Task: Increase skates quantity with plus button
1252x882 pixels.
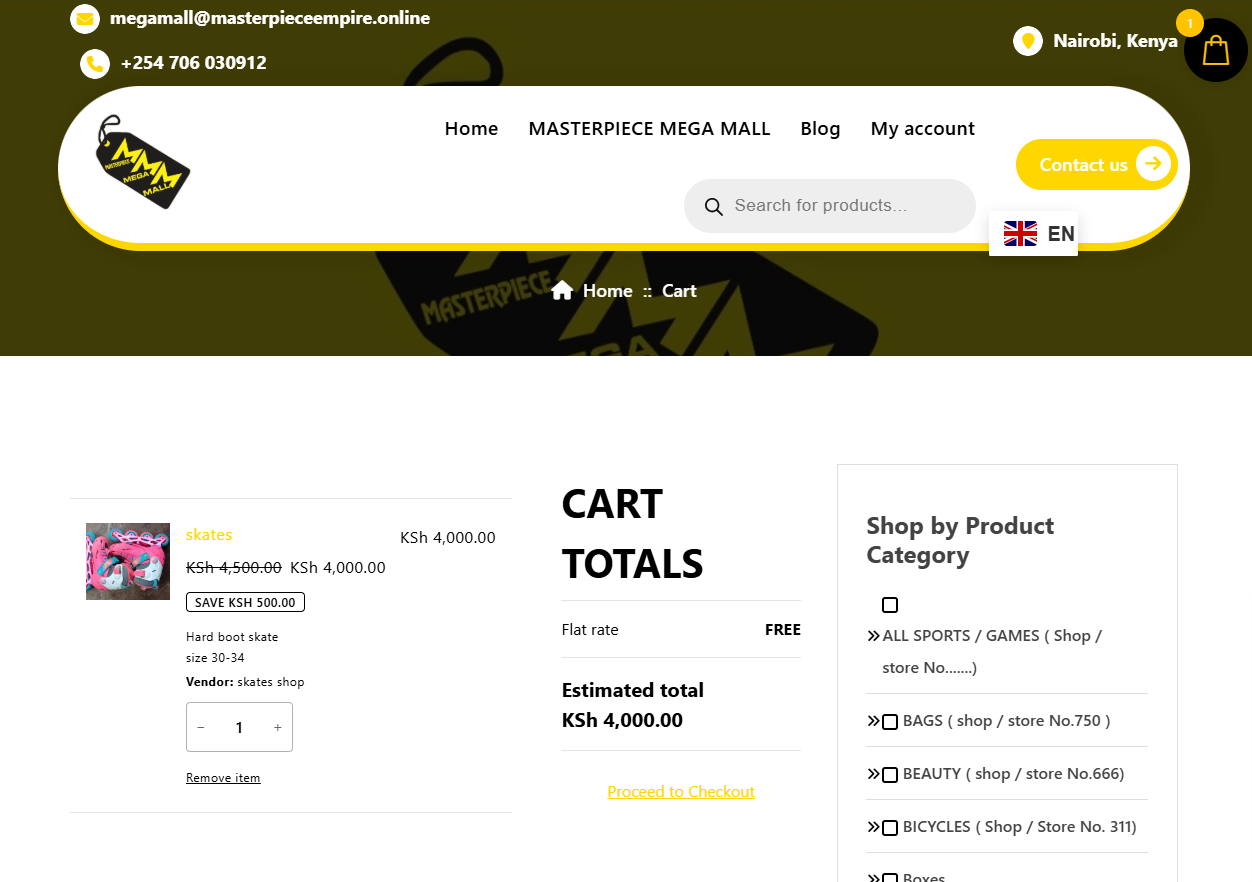Action: click(278, 728)
